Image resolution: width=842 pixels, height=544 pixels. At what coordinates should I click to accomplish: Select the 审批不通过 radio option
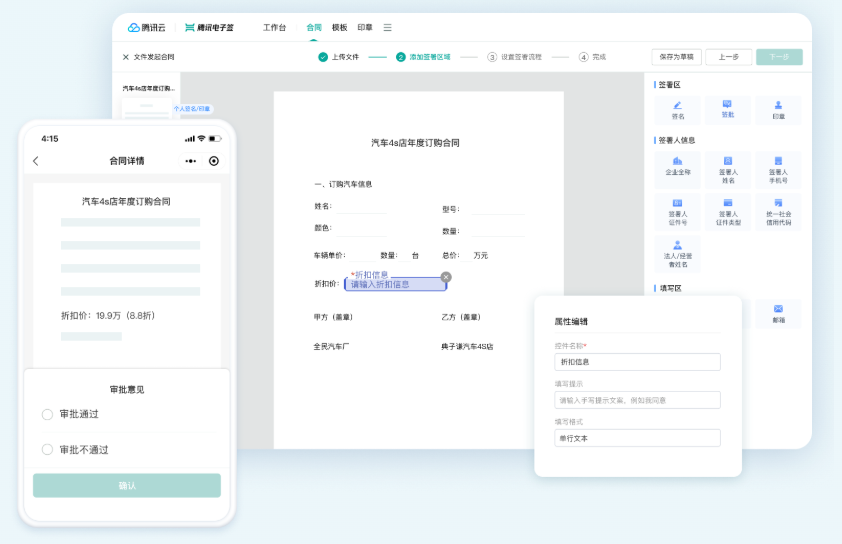click(x=47, y=449)
